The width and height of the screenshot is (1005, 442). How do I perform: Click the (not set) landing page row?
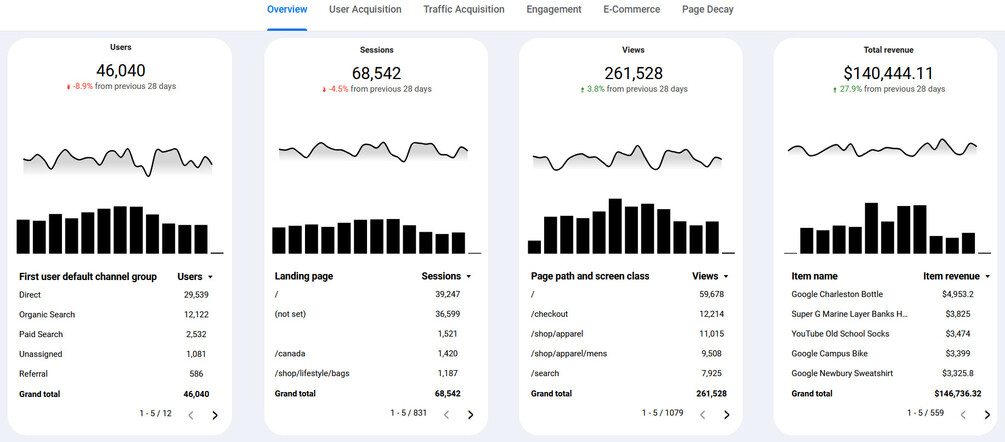pos(370,314)
